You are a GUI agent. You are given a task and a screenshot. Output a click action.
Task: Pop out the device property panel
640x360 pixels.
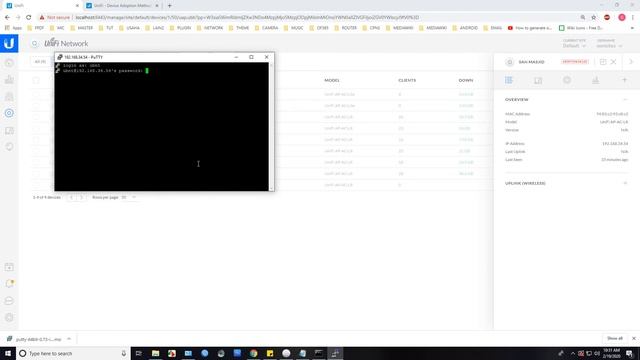pyautogui.click(x=603, y=62)
